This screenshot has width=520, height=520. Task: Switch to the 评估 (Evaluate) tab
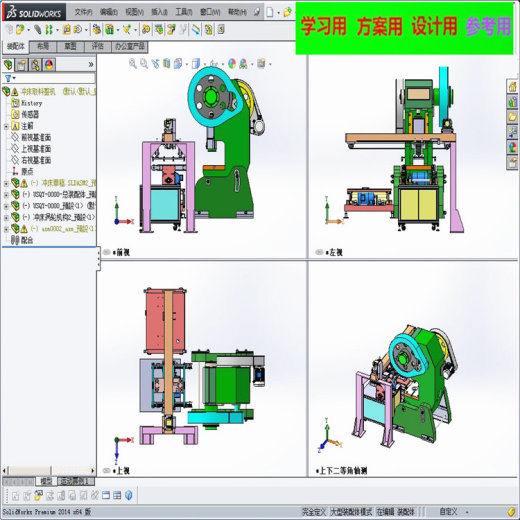pos(97,46)
